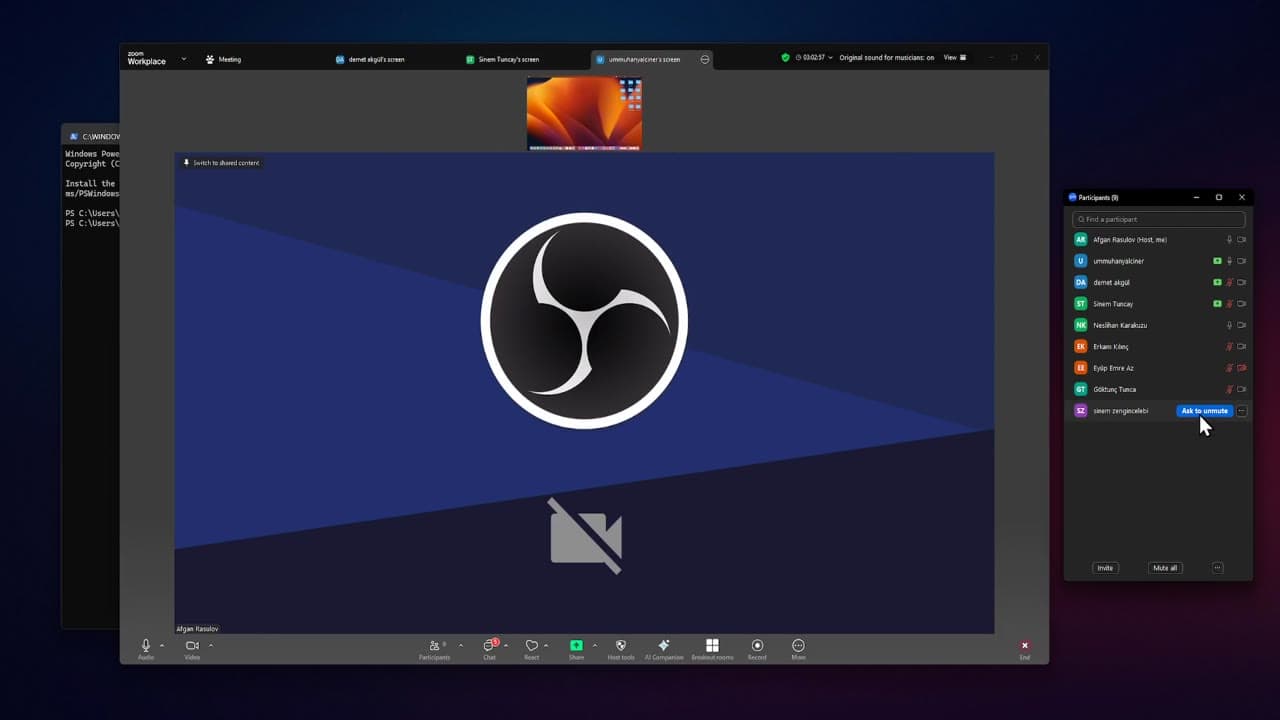This screenshot has width=1280, height=720.
Task: Open the Participants panel's bottom more-options button
Action: point(1217,568)
